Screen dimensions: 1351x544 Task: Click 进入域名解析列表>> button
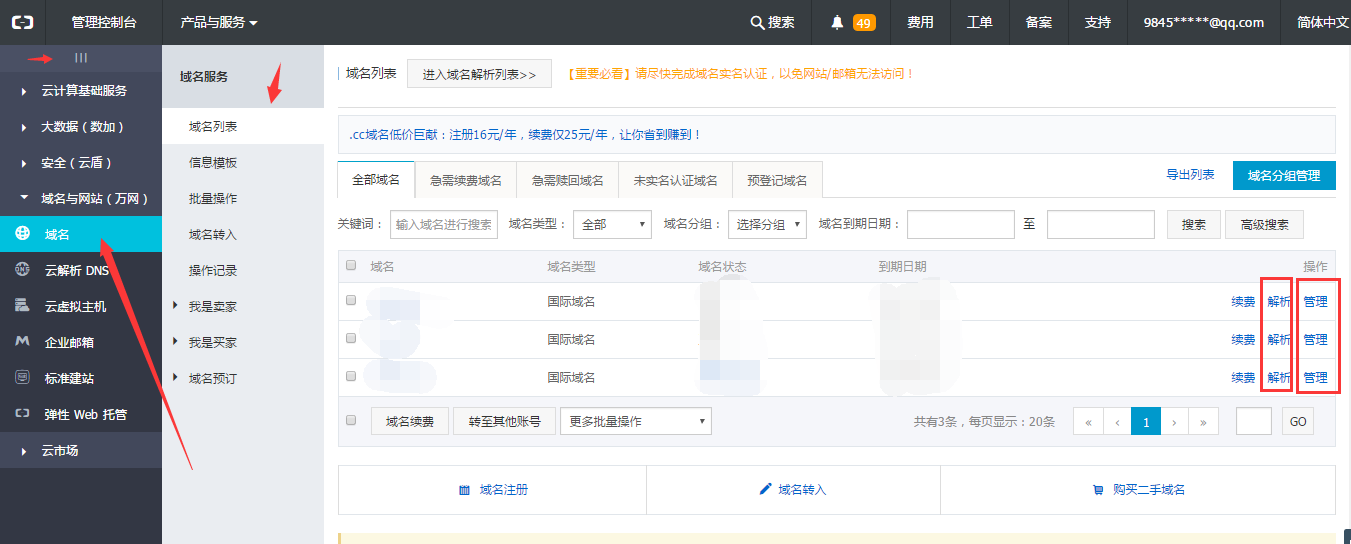click(479, 74)
